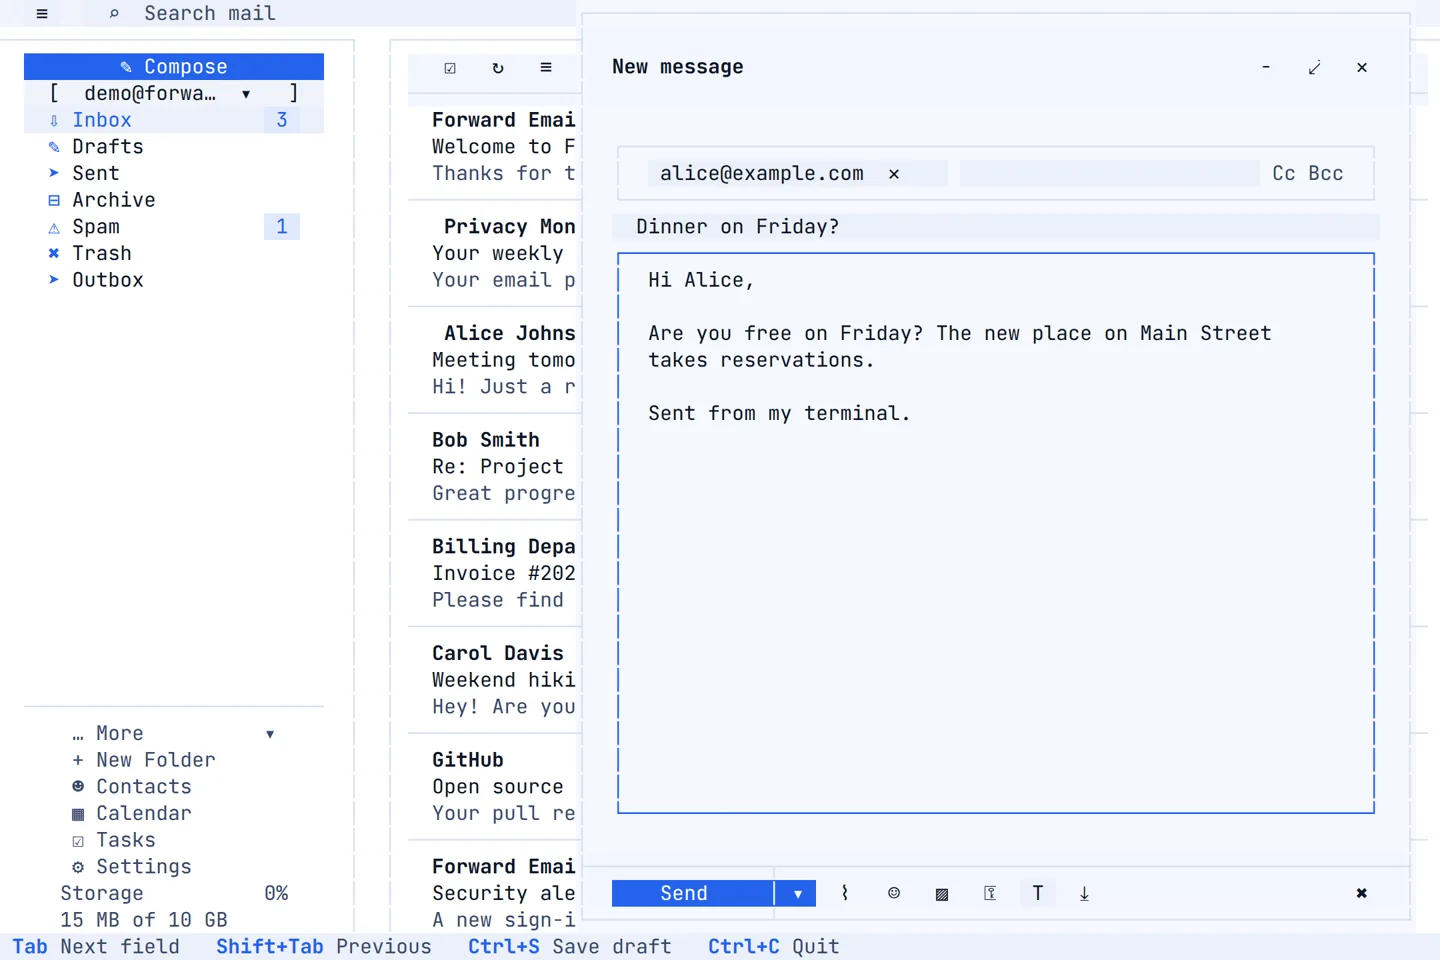The width and height of the screenshot is (1440, 960).
Task: Open the Bob Smith email
Action: (494, 466)
